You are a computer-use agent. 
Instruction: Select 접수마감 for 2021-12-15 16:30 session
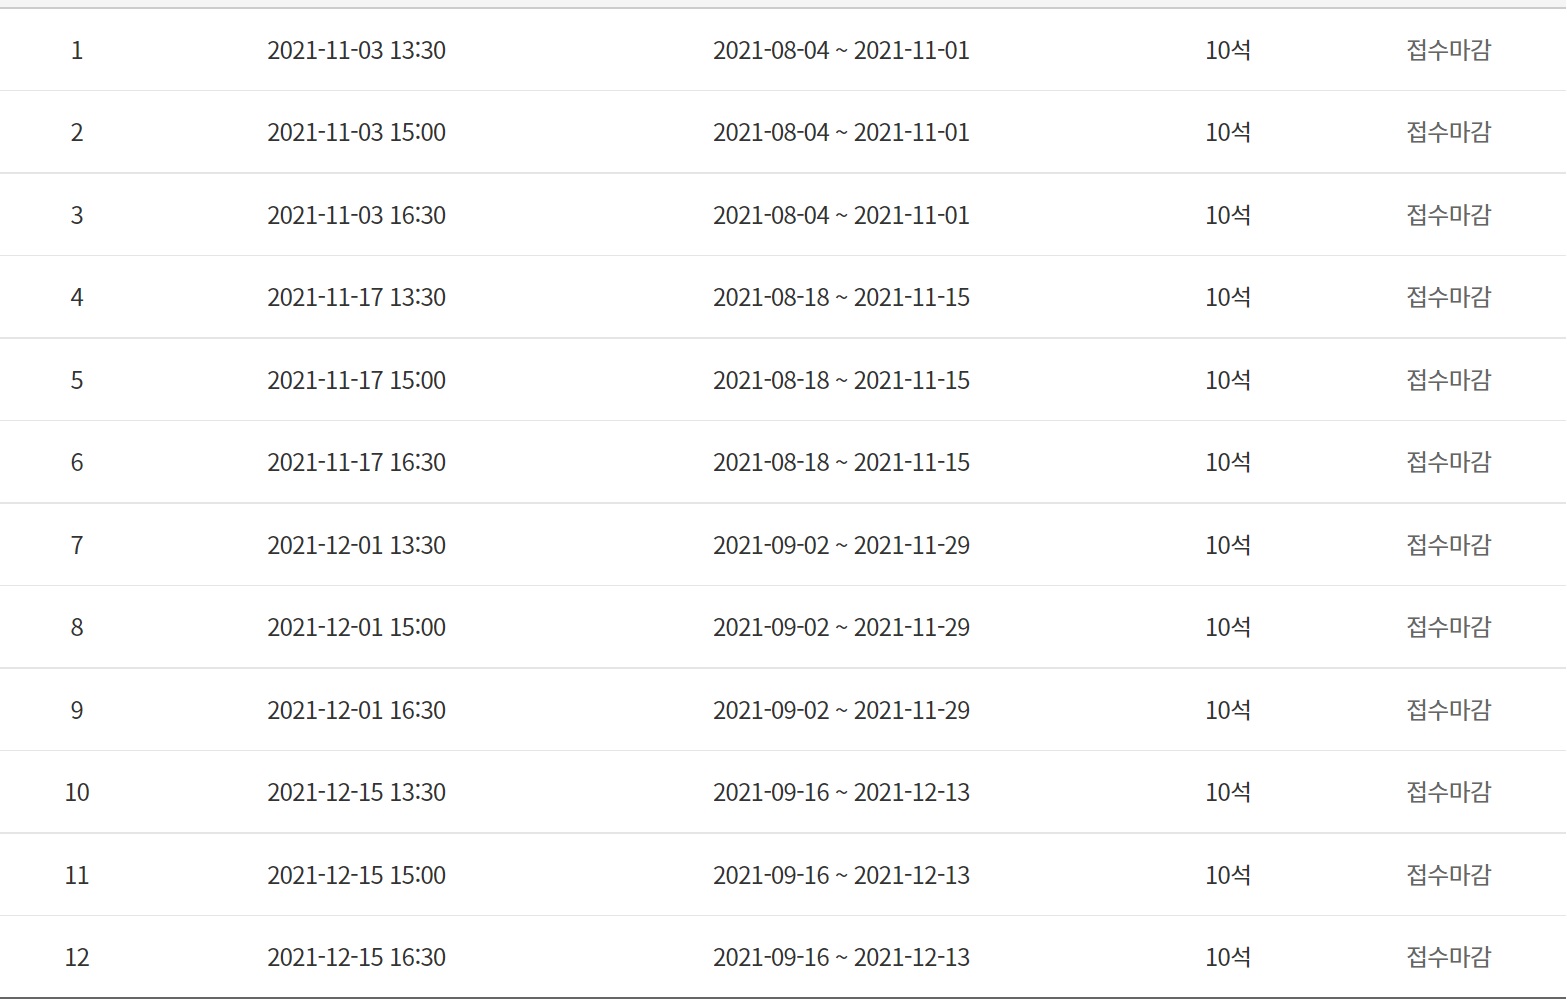click(x=1448, y=957)
